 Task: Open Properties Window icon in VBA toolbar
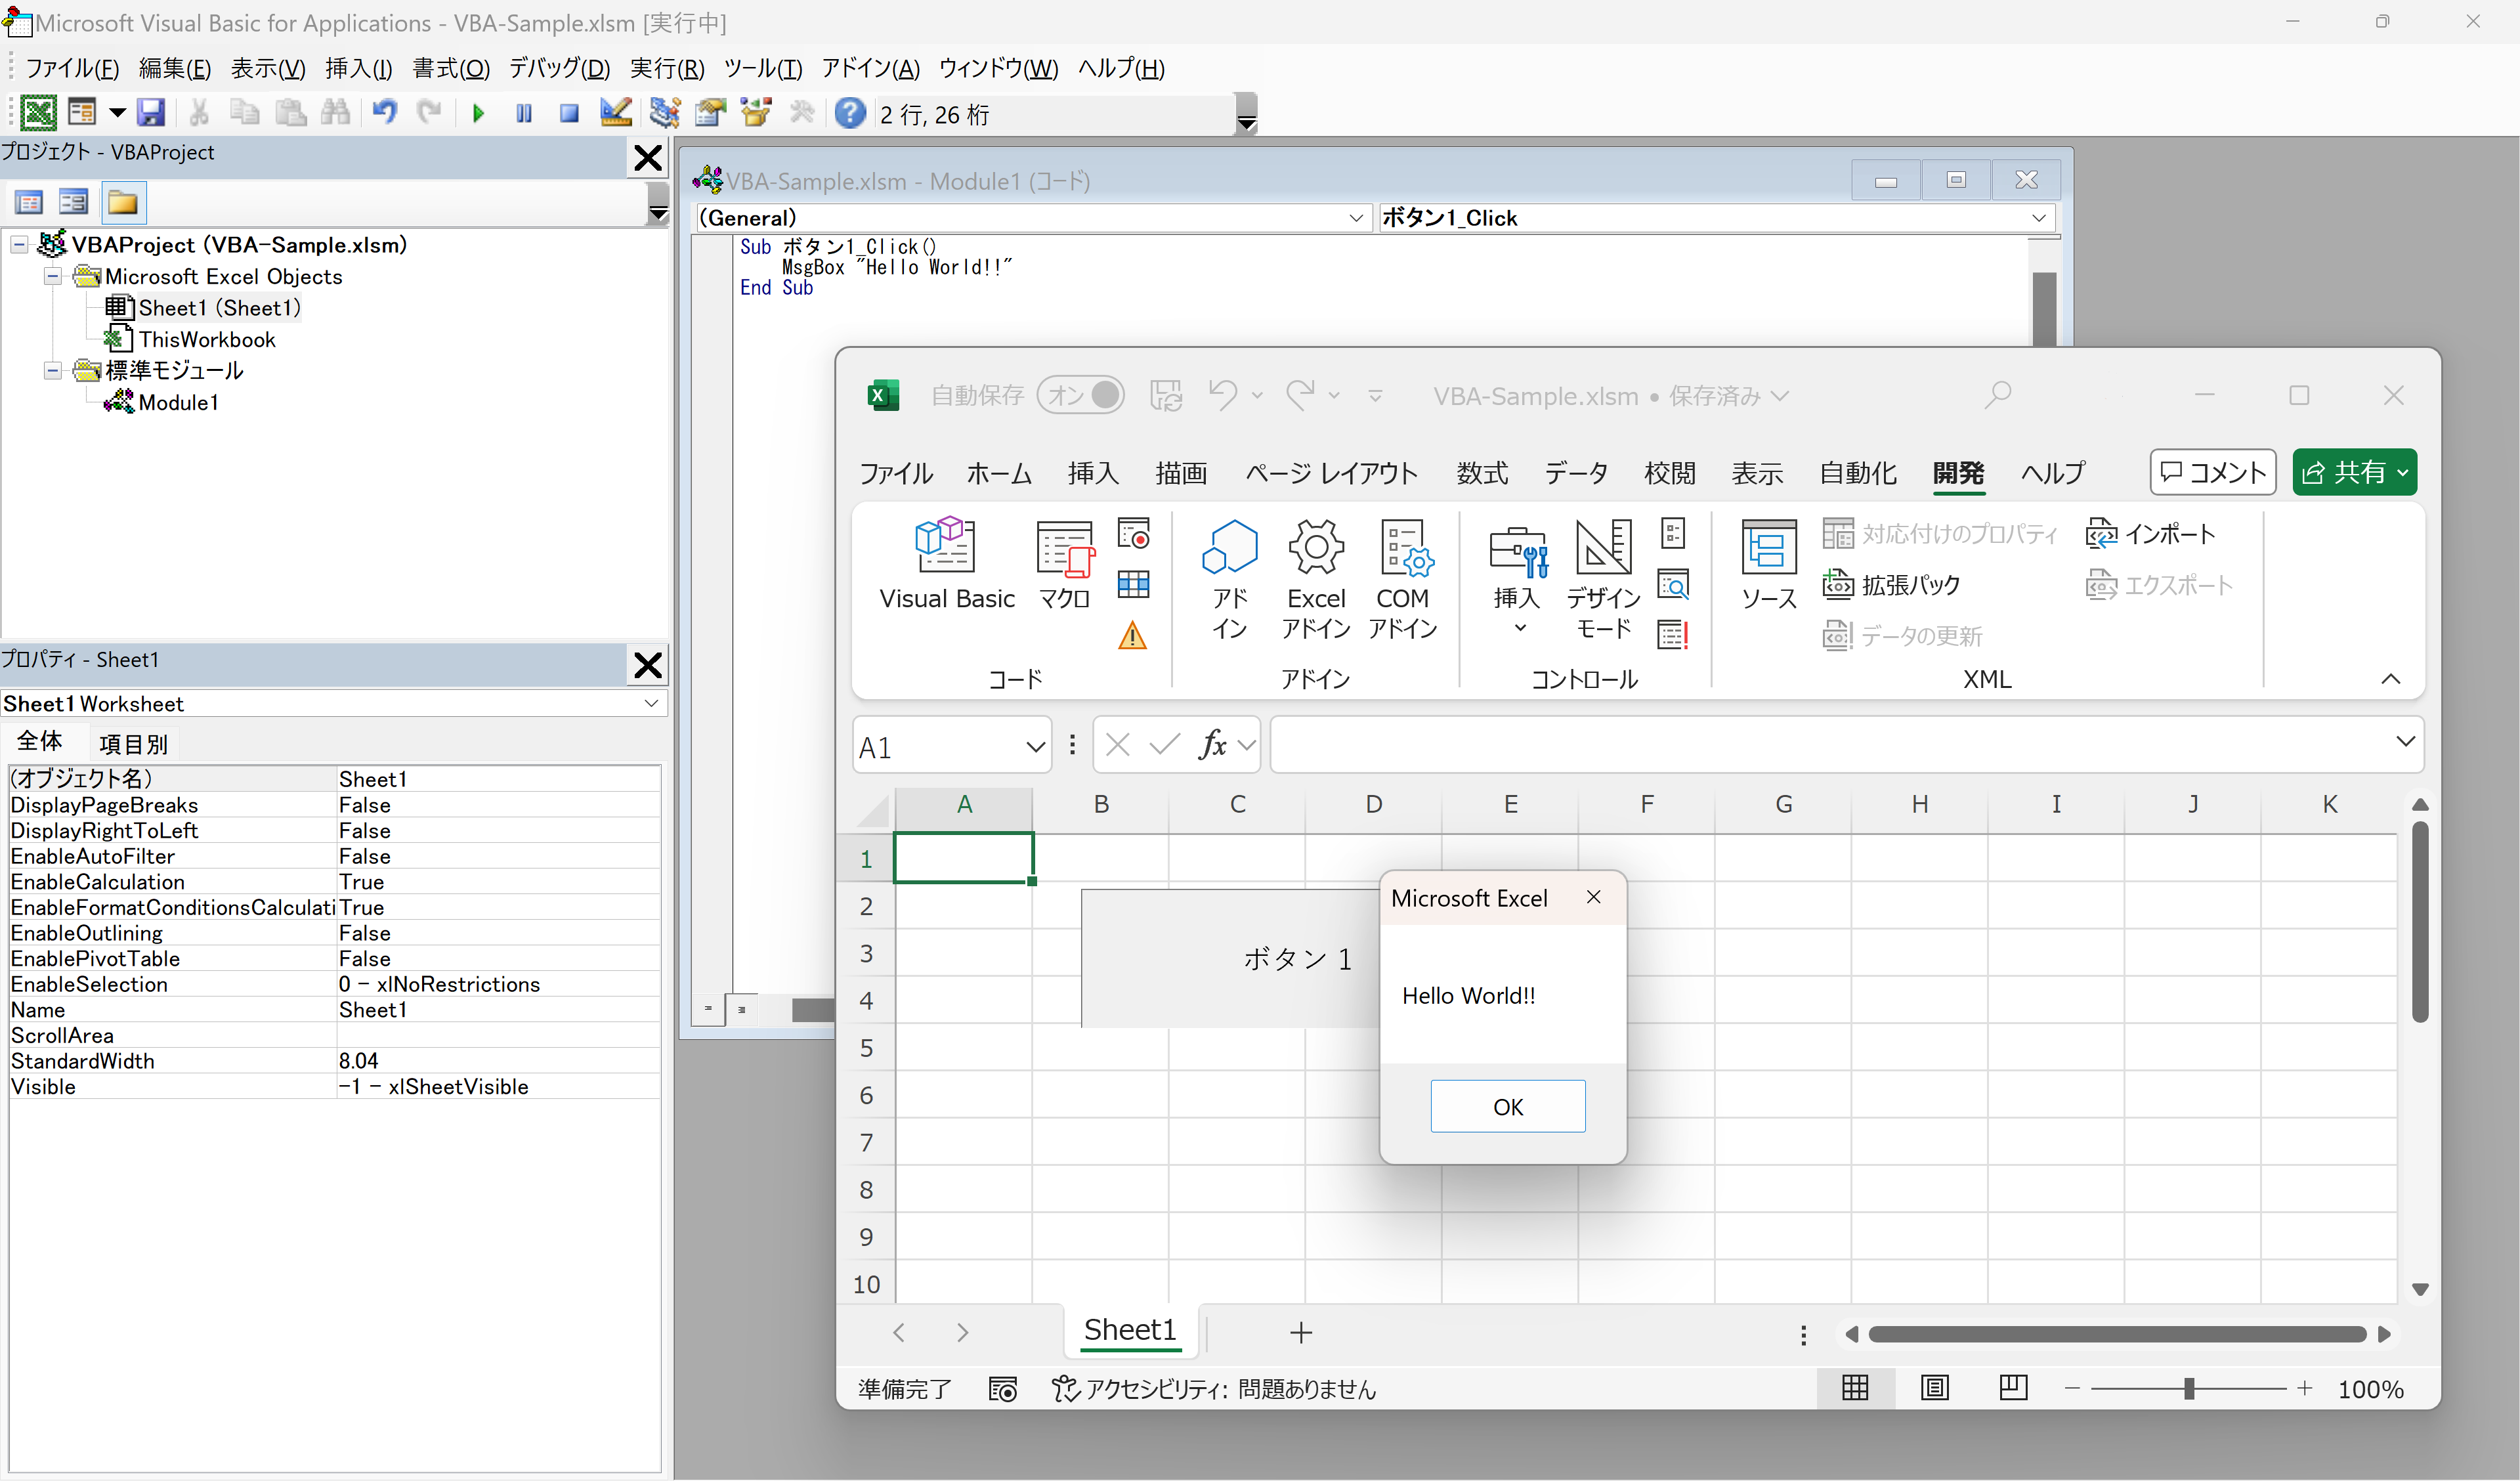click(710, 113)
